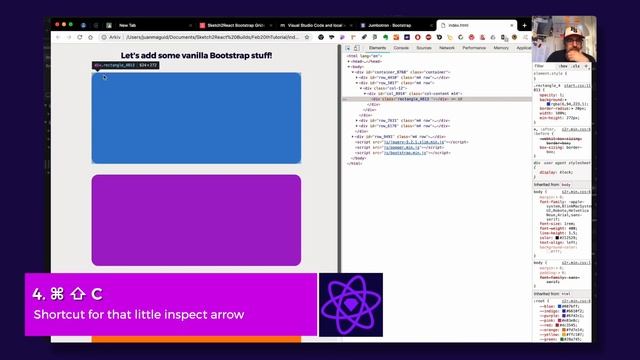Open the jquery slim min js link
Screen dimensions: 640x360
(x=414, y=142)
